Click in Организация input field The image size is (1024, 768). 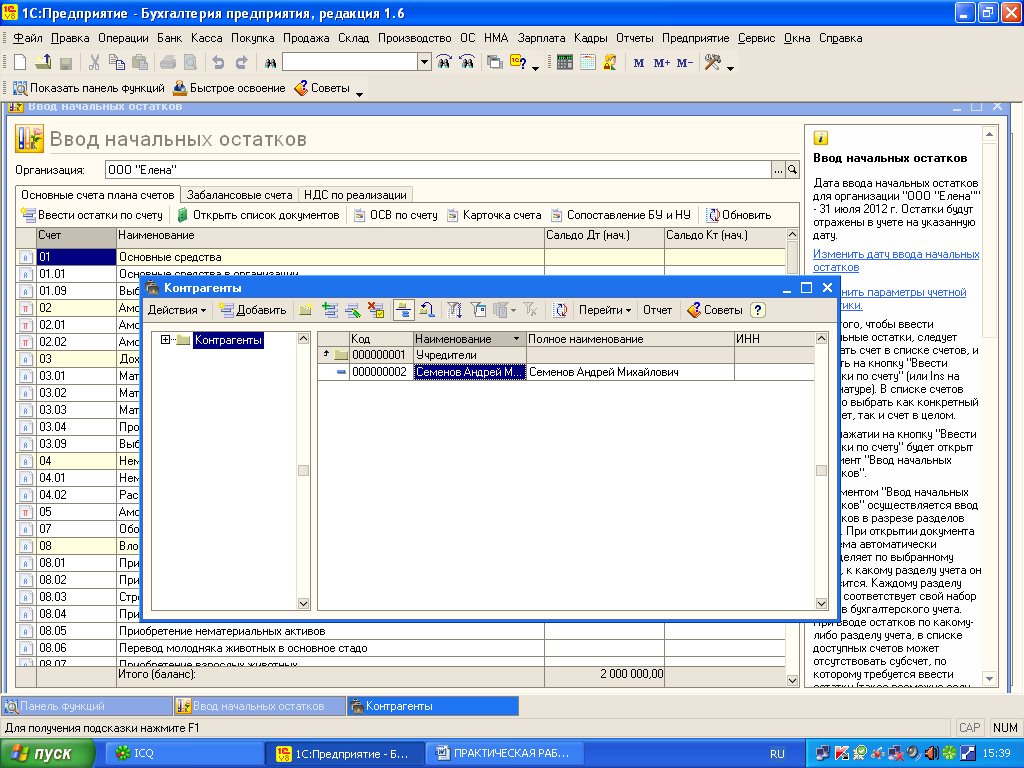tap(438, 170)
